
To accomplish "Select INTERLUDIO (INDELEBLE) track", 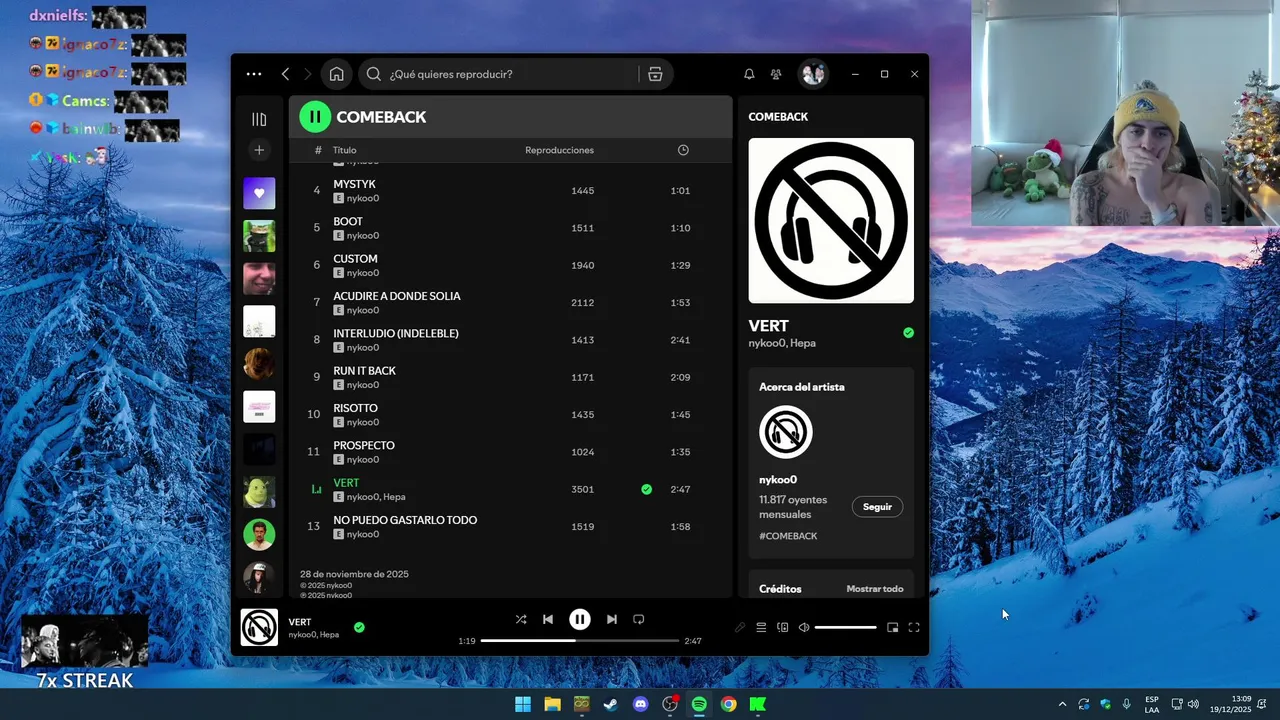I will pos(510,340).
